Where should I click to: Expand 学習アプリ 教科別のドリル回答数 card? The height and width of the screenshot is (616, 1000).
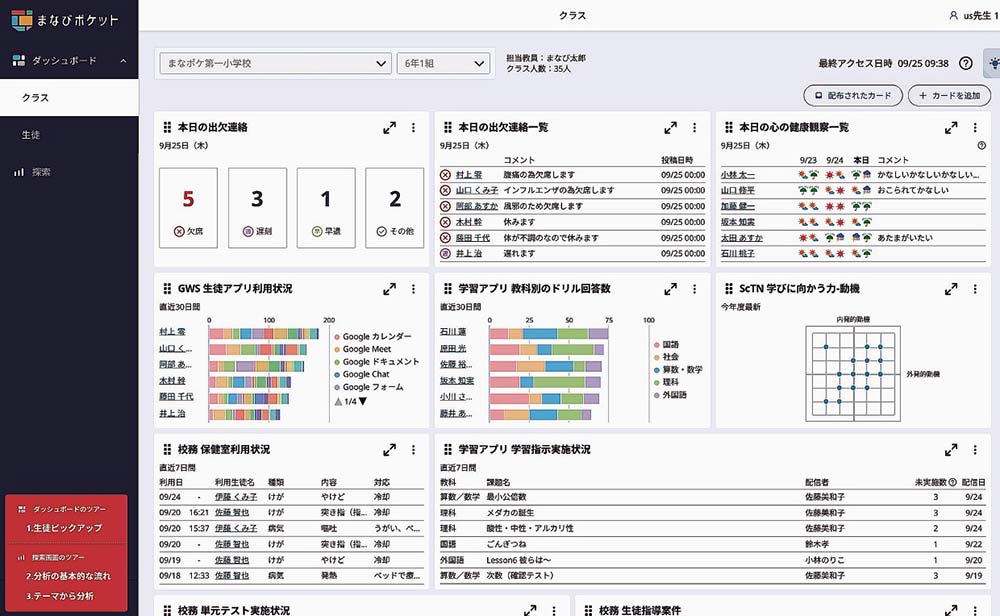tap(672, 289)
